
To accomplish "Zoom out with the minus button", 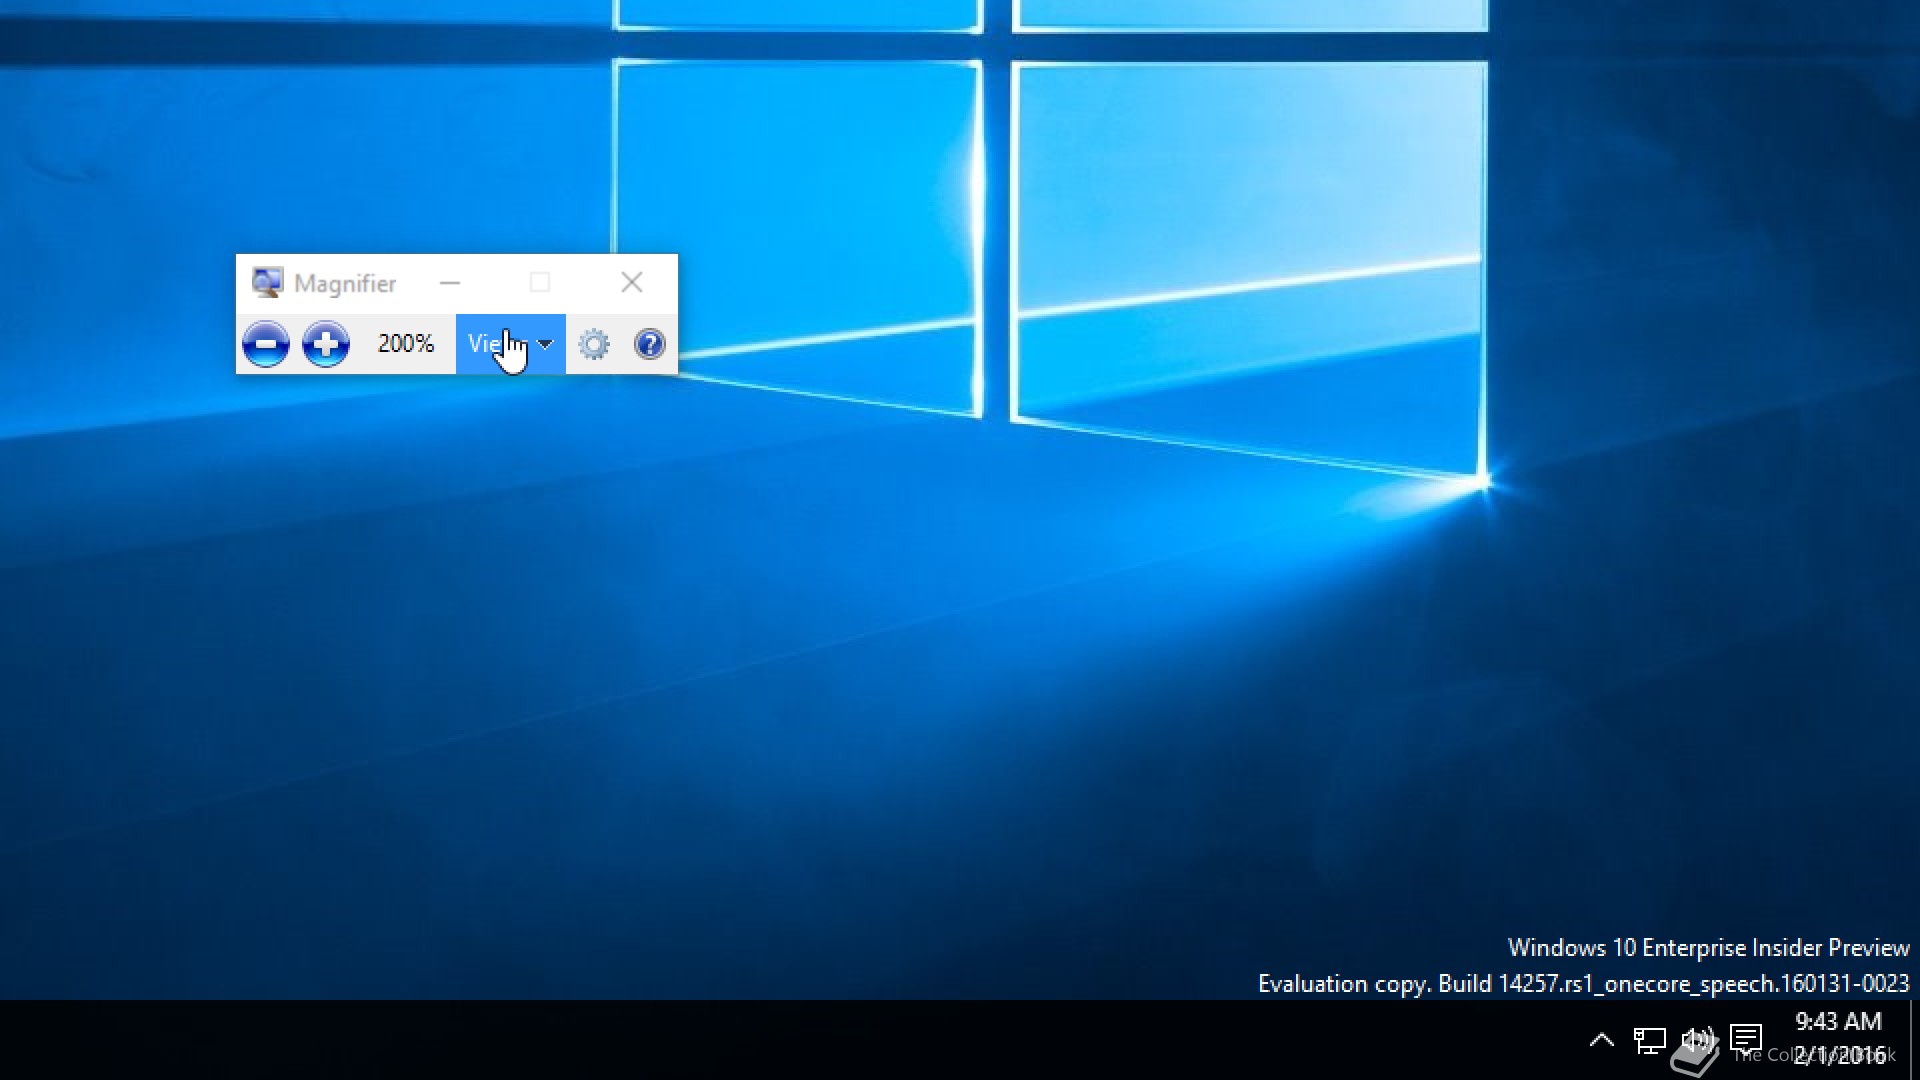I will coord(266,344).
